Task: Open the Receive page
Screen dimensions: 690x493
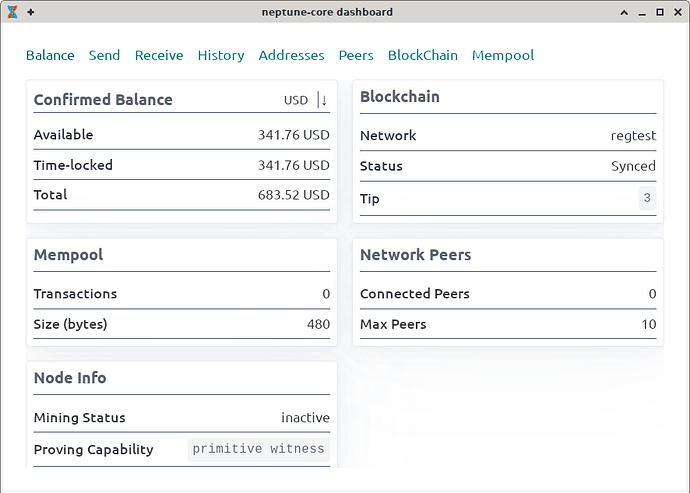Action: click(159, 56)
